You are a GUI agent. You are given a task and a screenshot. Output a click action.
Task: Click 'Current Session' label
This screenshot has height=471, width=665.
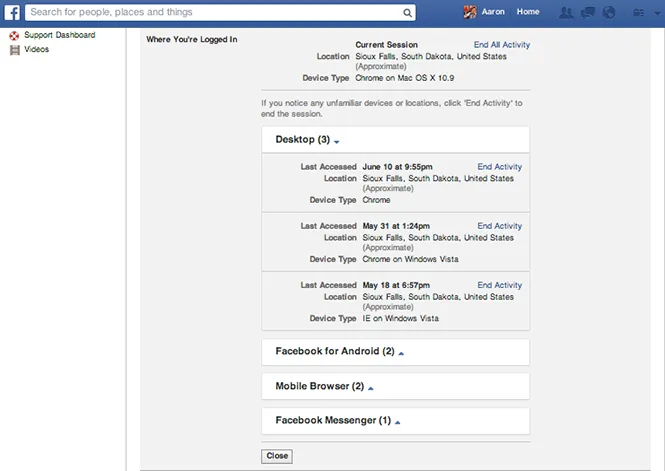(386, 45)
